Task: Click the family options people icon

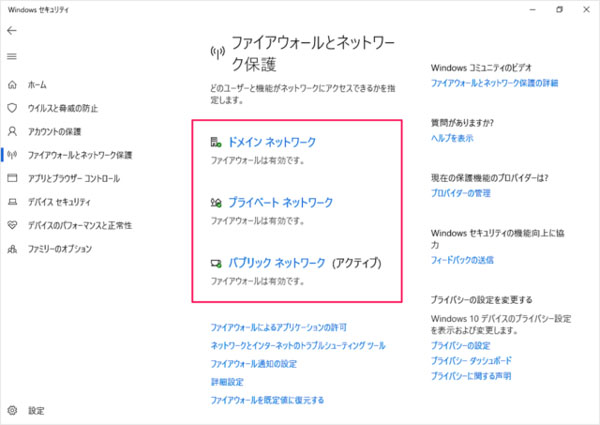Action: 12,249
